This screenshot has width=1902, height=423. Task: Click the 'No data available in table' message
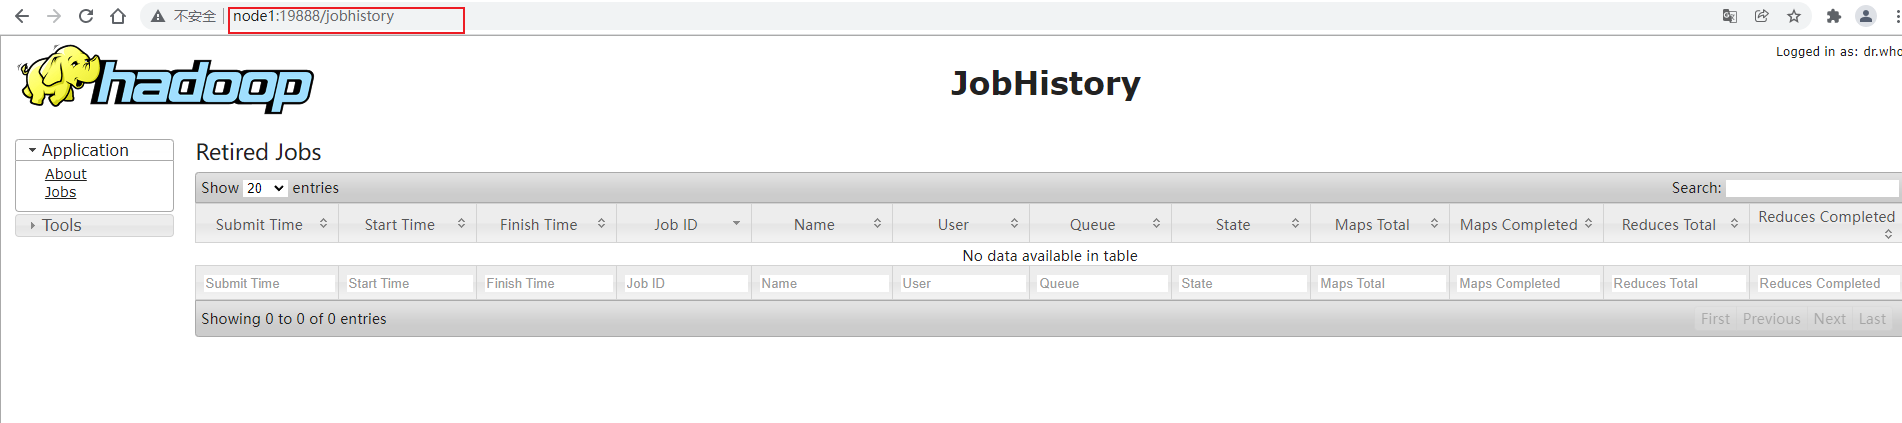point(1050,256)
